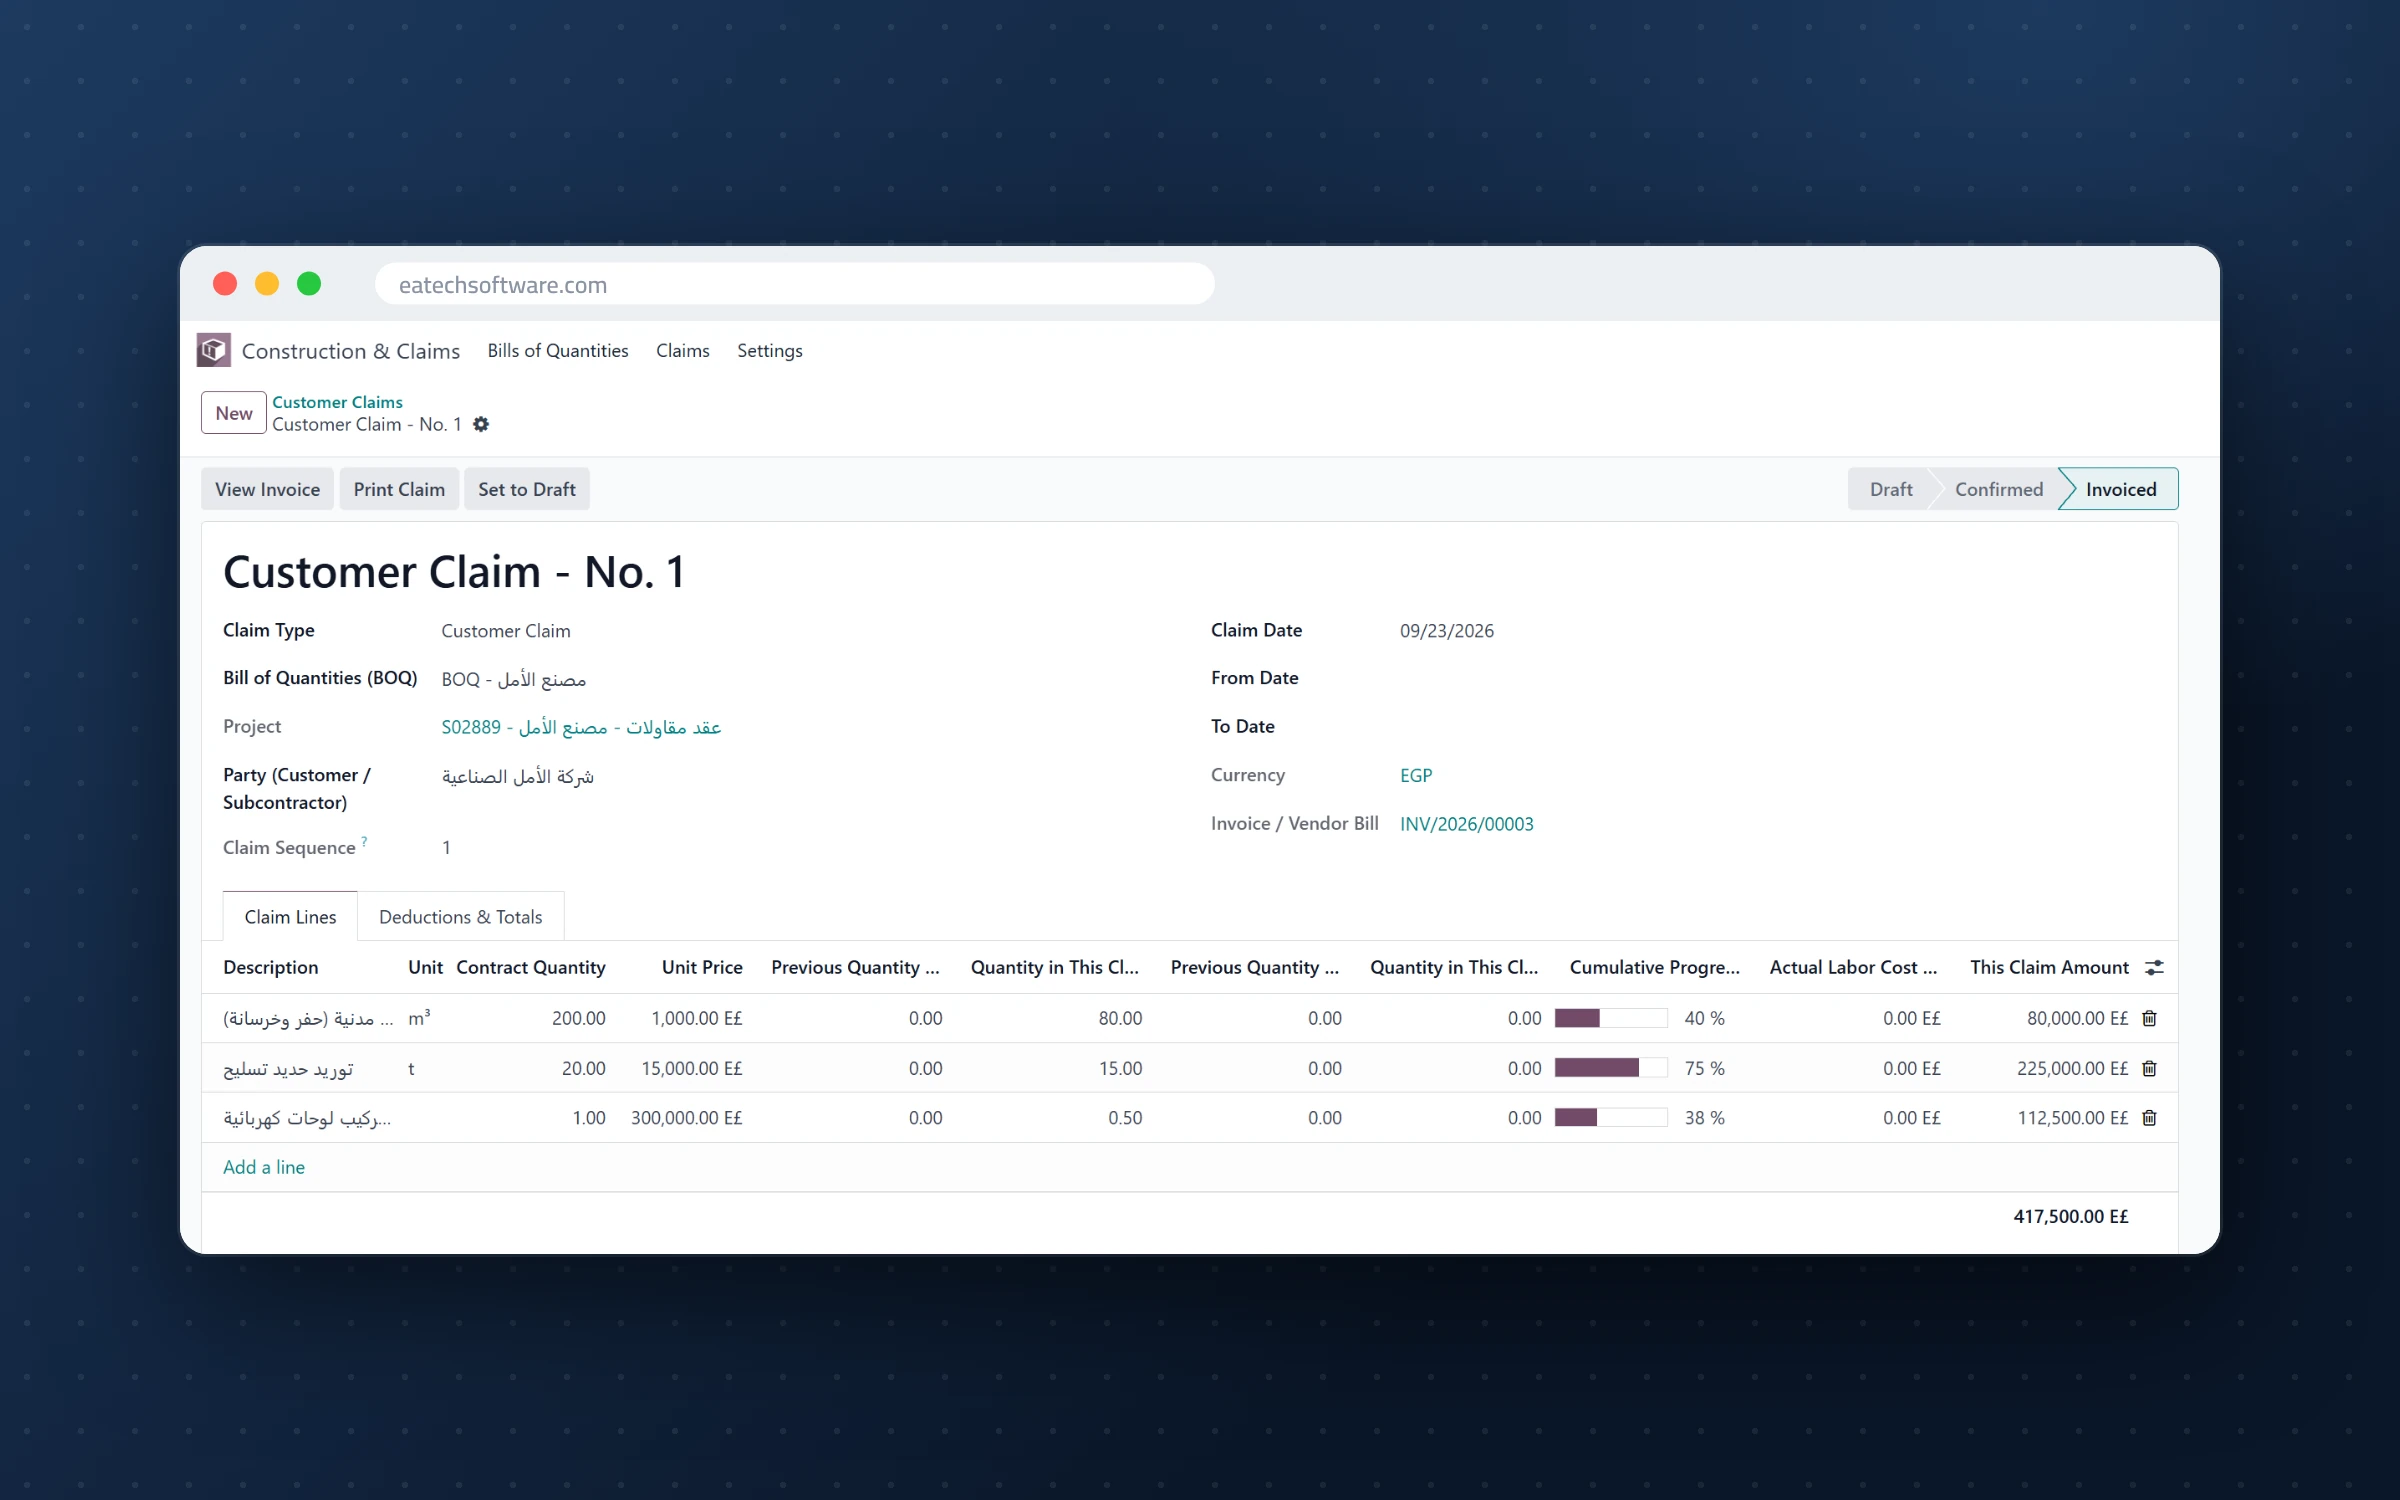This screenshot has width=2400, height=1500.
Task: Click the red close window dot
Action: coord(225,284)
